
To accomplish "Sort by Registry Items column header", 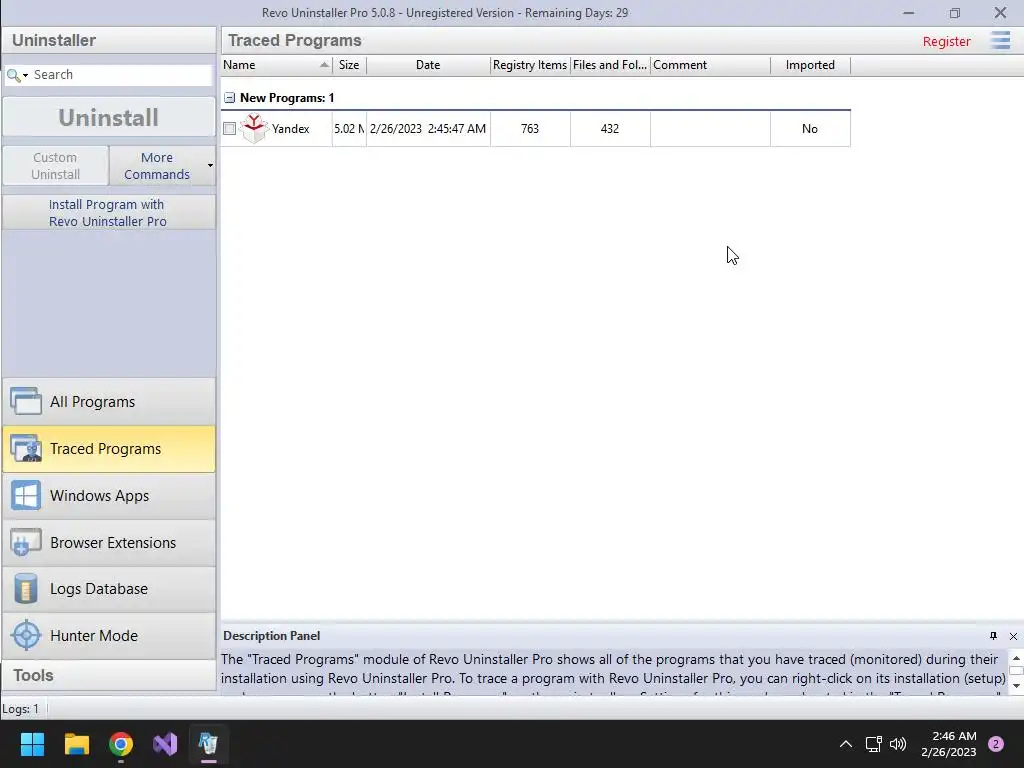I will coord(530,65).
